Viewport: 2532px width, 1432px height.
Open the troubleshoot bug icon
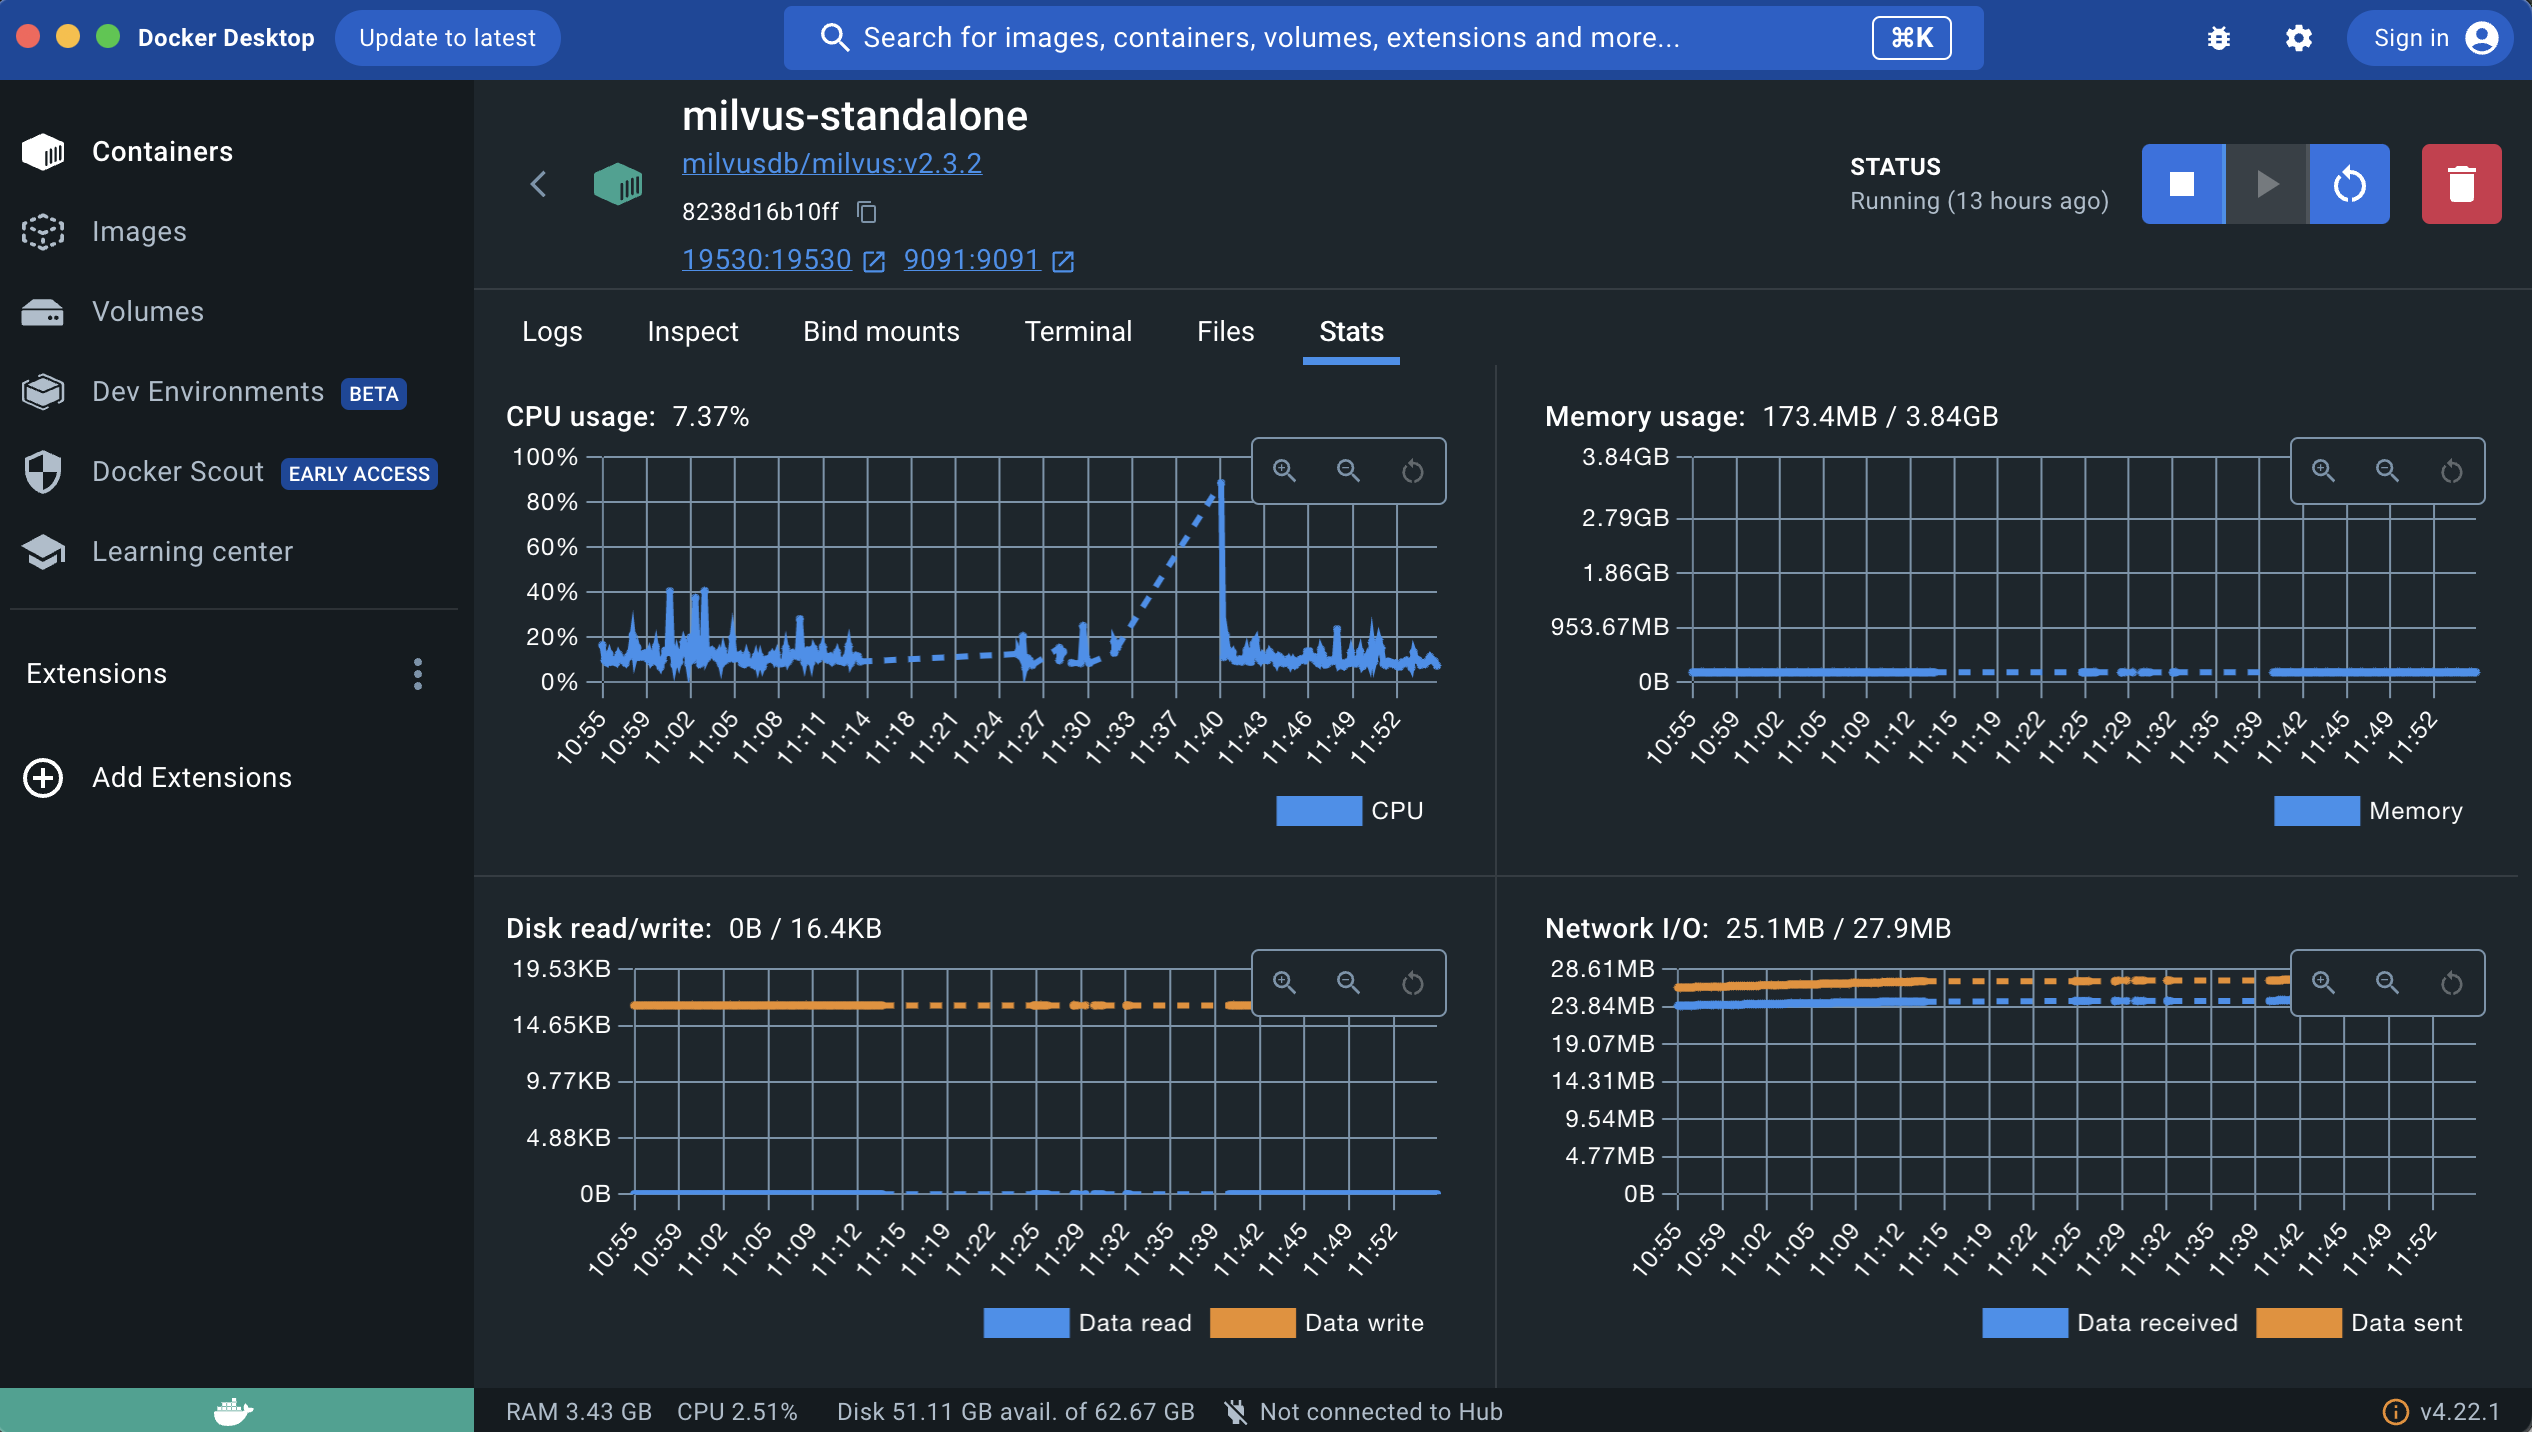click(2219, 38)
